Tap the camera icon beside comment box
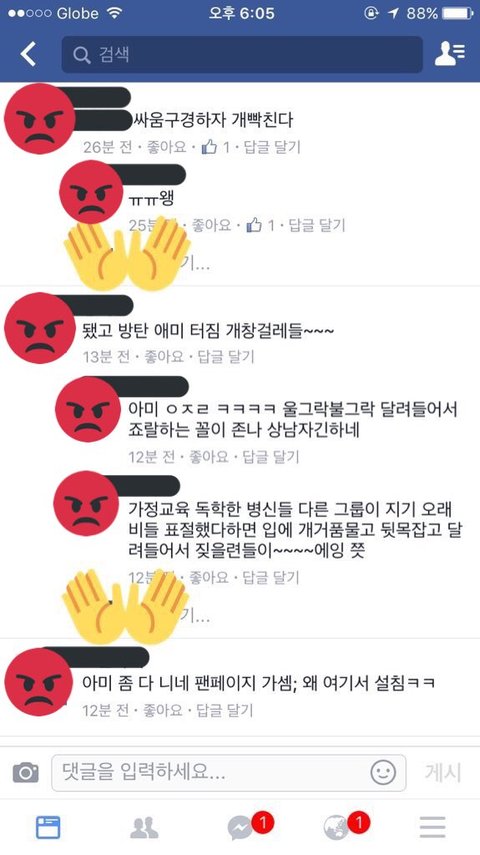480x855 pixels. point(26,772)
